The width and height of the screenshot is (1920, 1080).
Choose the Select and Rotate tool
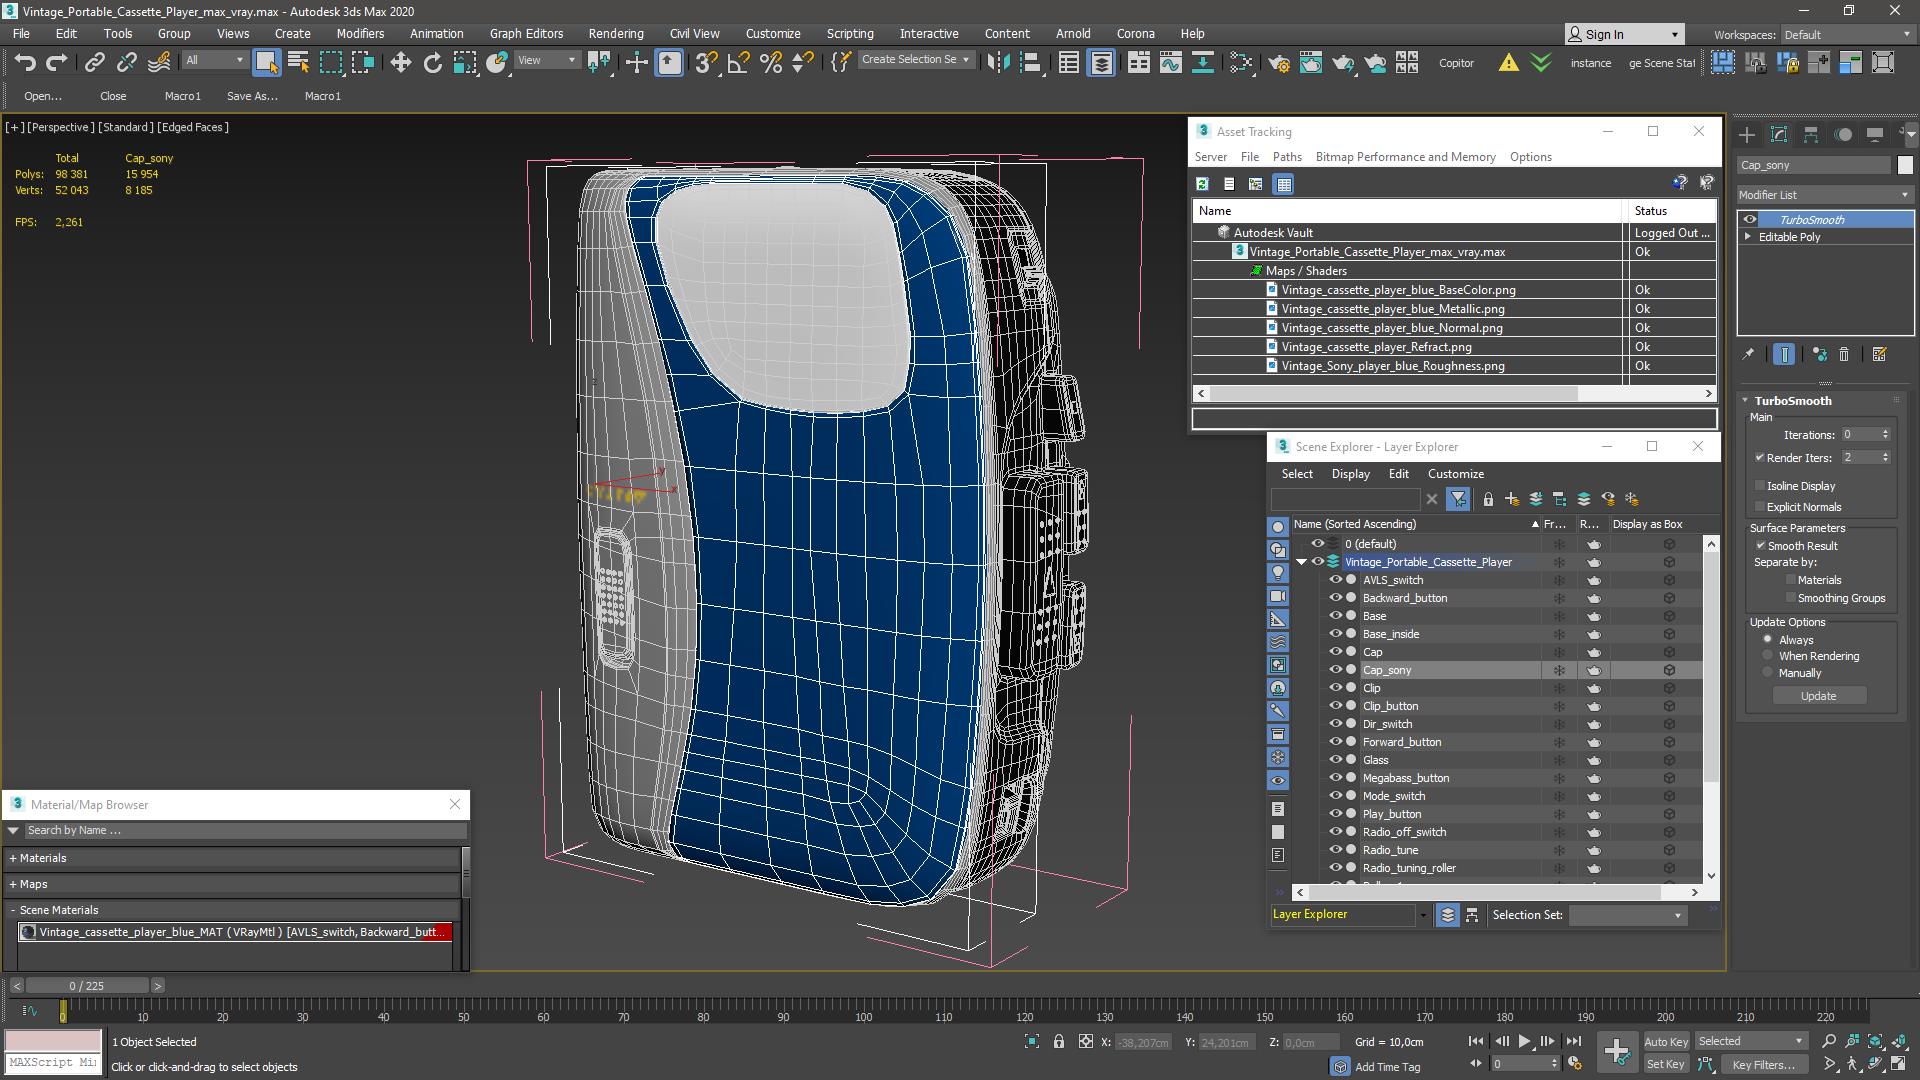pyautogui.click(x=432, y=62)
